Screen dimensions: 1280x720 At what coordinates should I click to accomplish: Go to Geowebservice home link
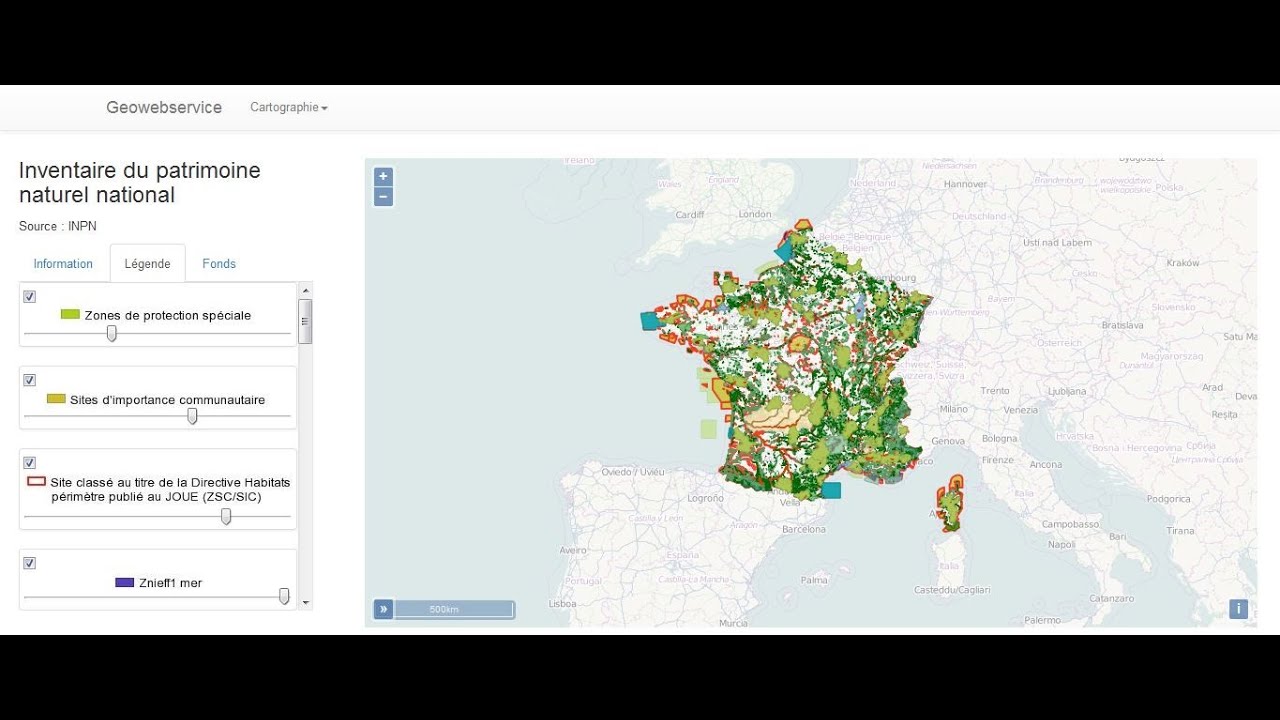click(164, 107)
